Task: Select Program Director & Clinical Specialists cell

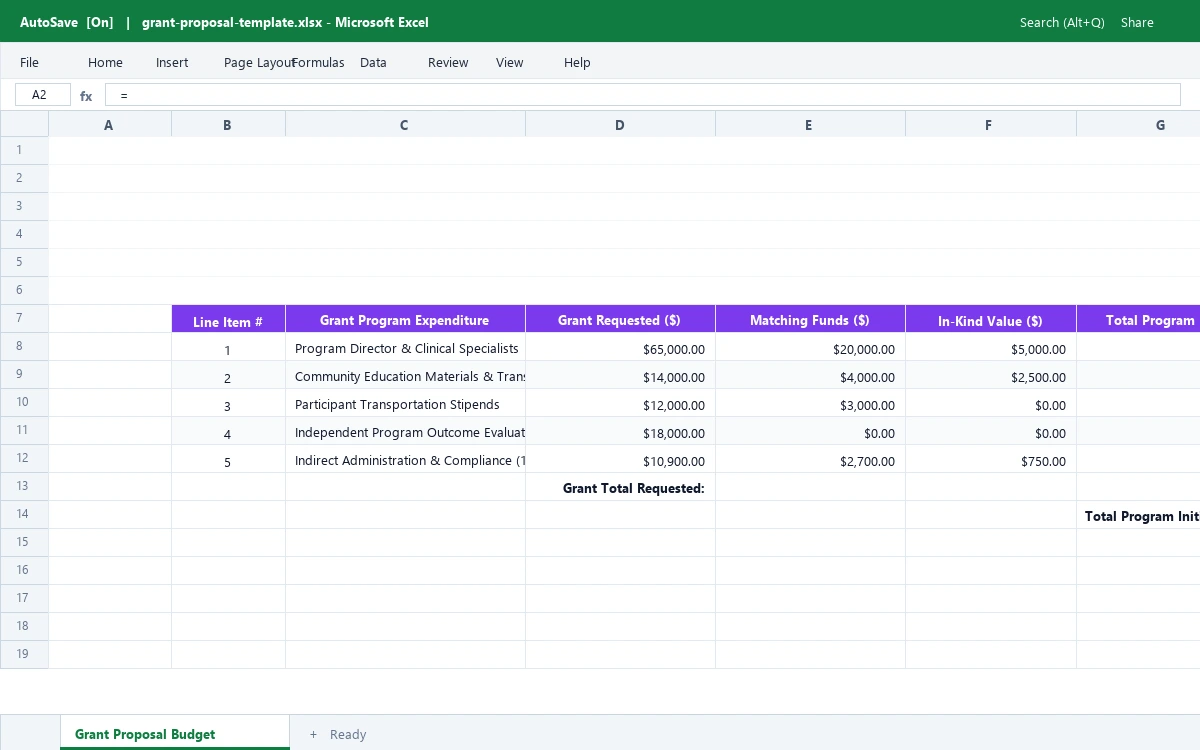Action: point(405,347)
